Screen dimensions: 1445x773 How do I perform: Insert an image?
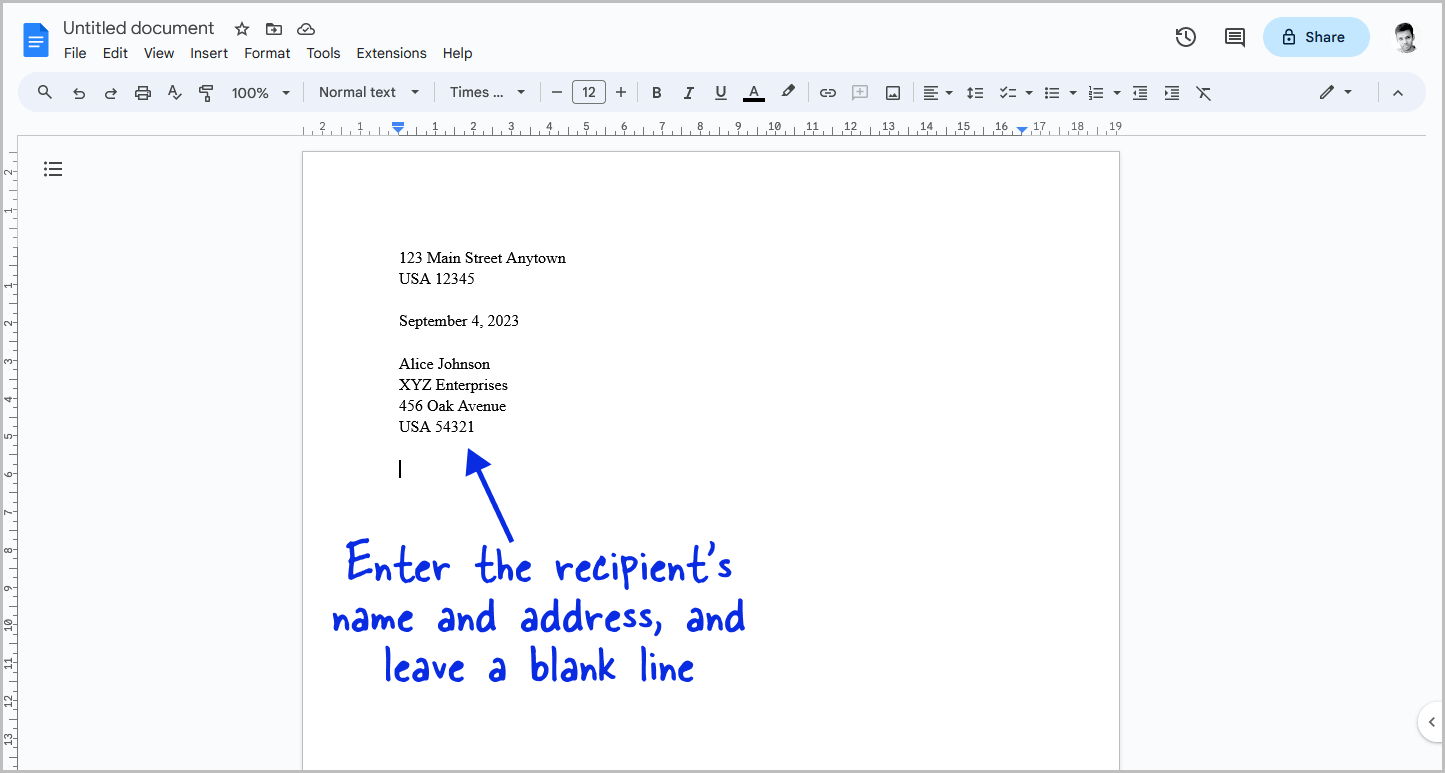892,91
